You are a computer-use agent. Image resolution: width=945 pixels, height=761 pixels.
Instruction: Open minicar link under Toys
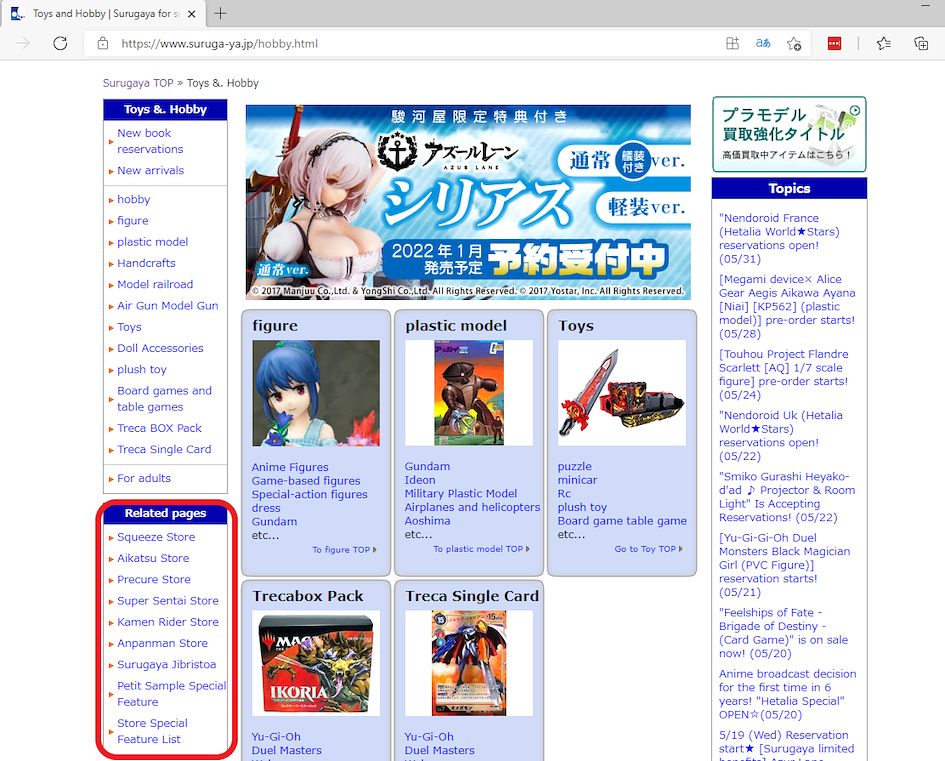[x=577, y=480]
